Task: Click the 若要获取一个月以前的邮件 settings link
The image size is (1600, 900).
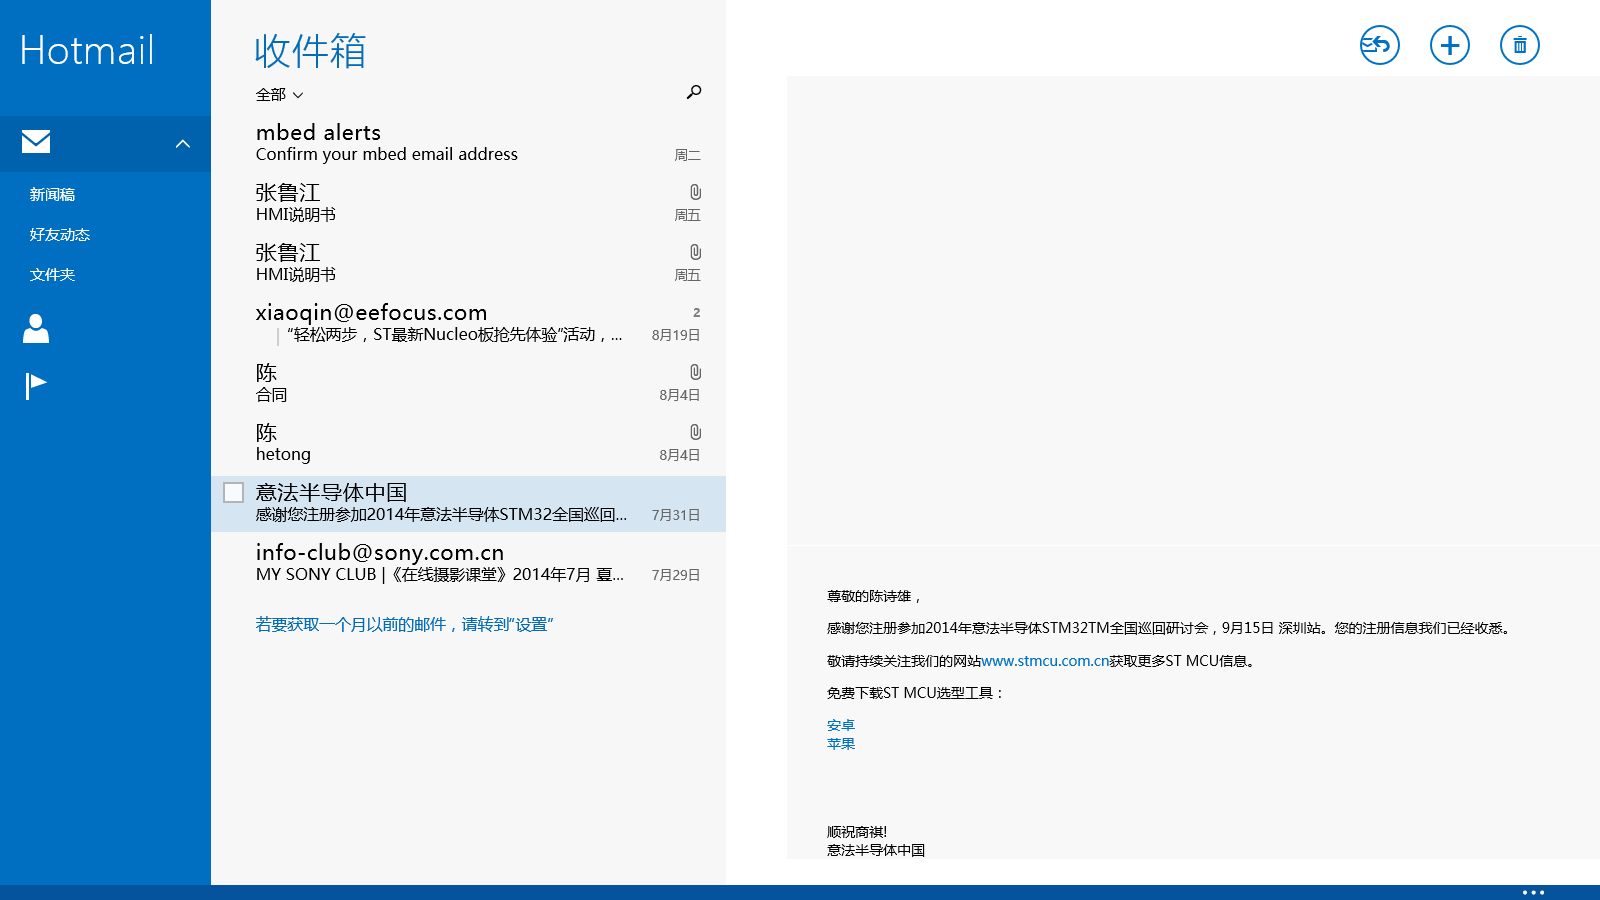Action: [x=404, y=625]
